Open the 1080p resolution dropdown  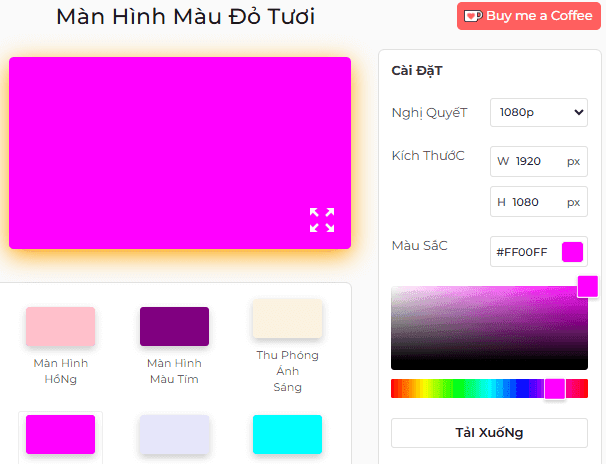coord(539,112)
